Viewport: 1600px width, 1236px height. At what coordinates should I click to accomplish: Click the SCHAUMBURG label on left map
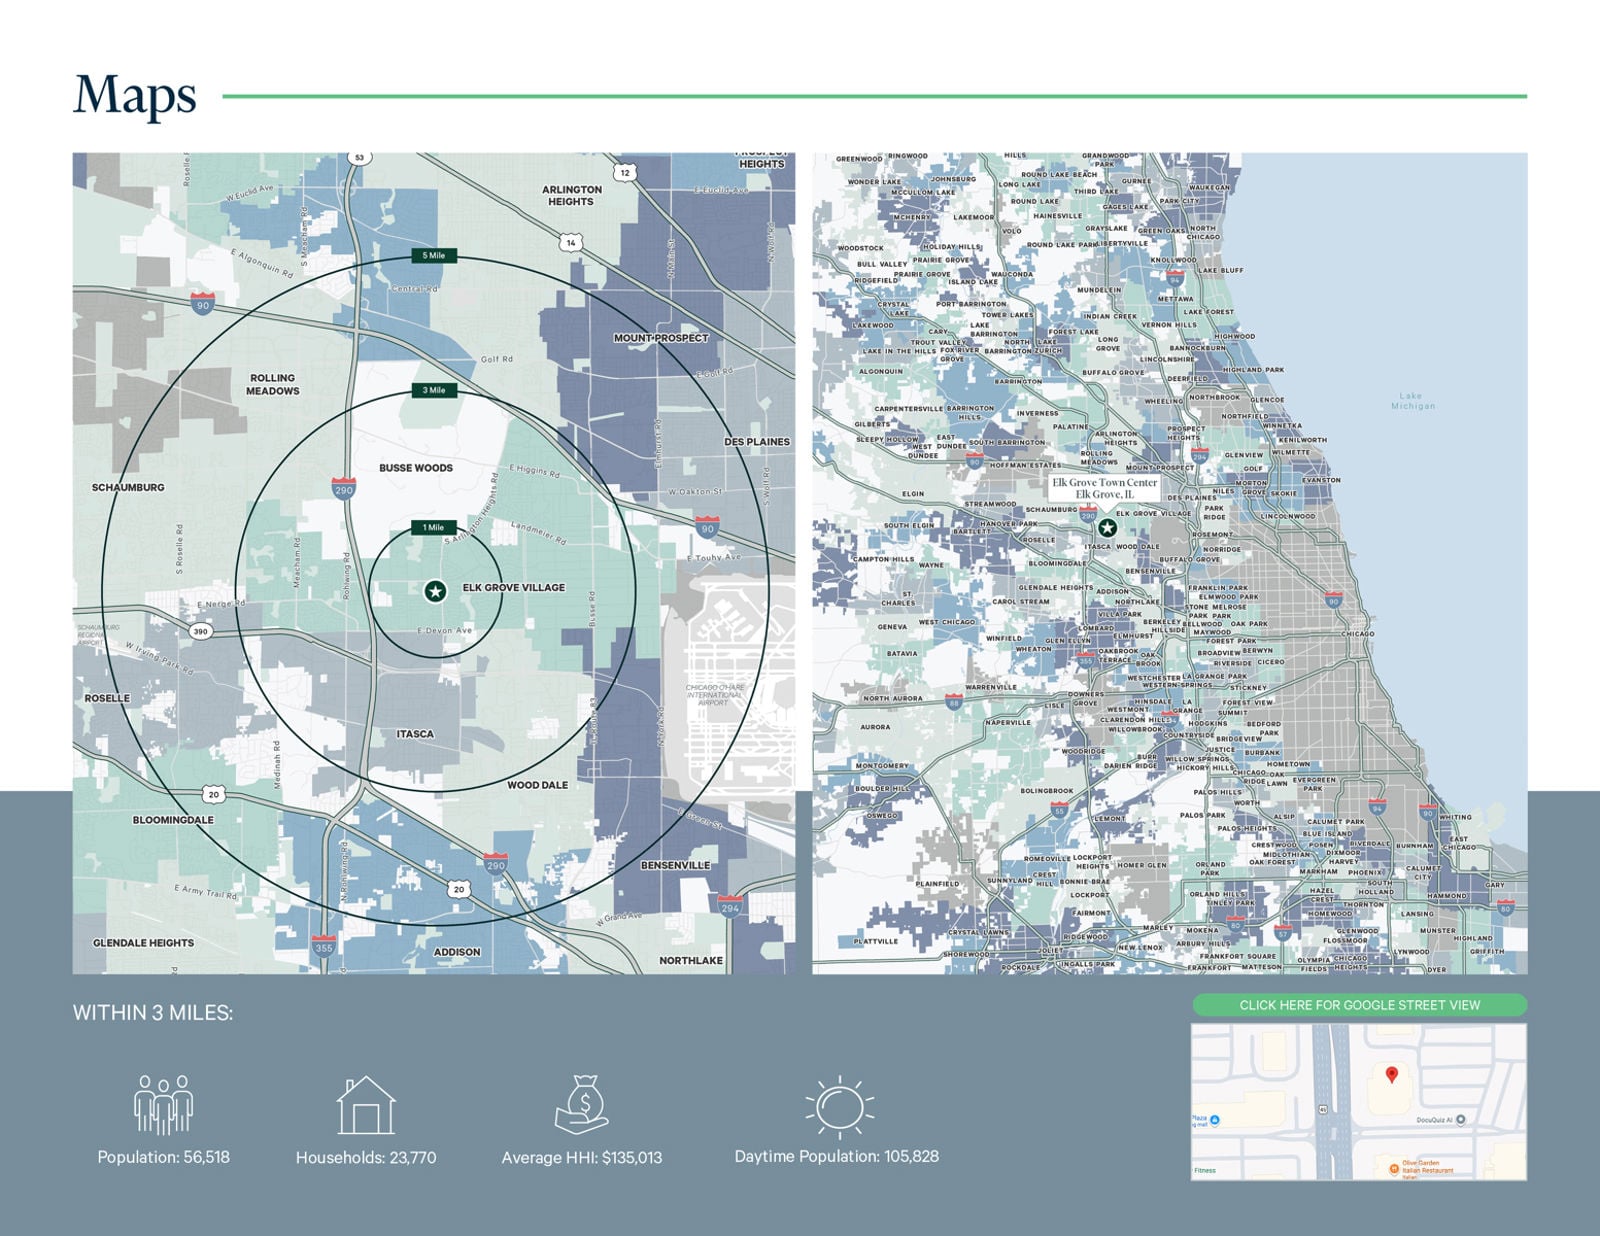tap(128, 487)
